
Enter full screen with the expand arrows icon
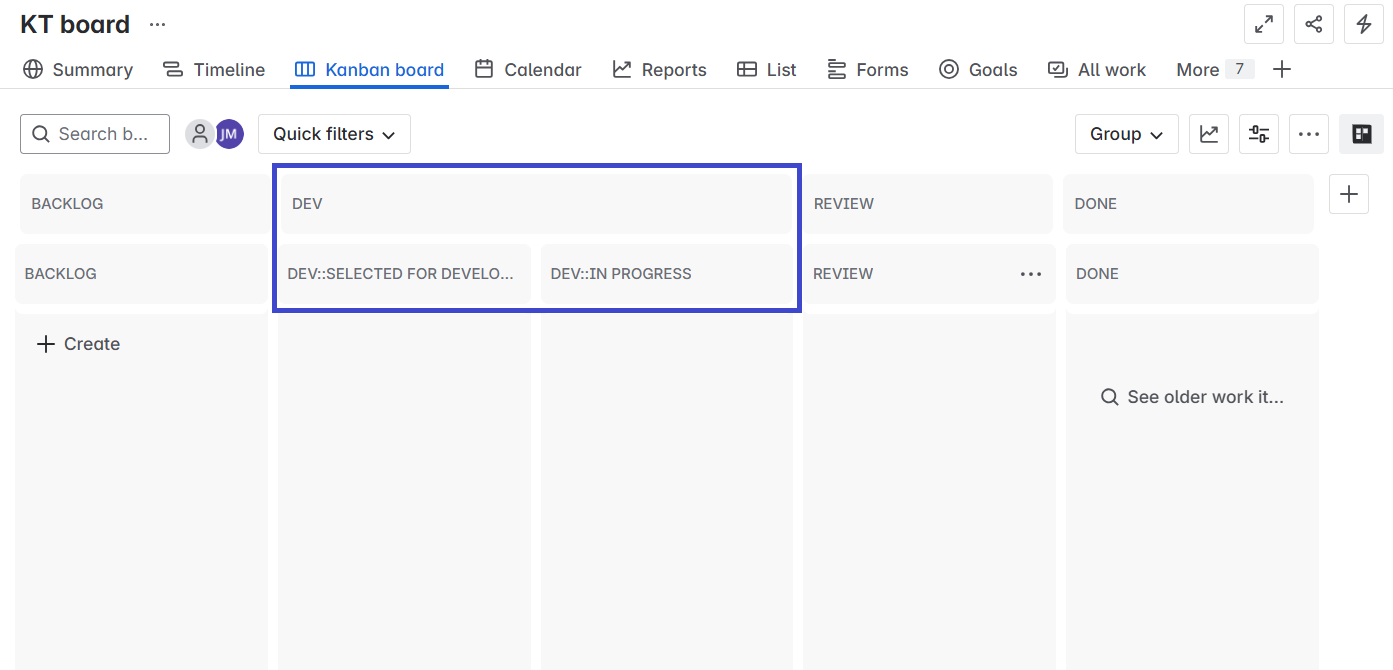[1264, 24]
